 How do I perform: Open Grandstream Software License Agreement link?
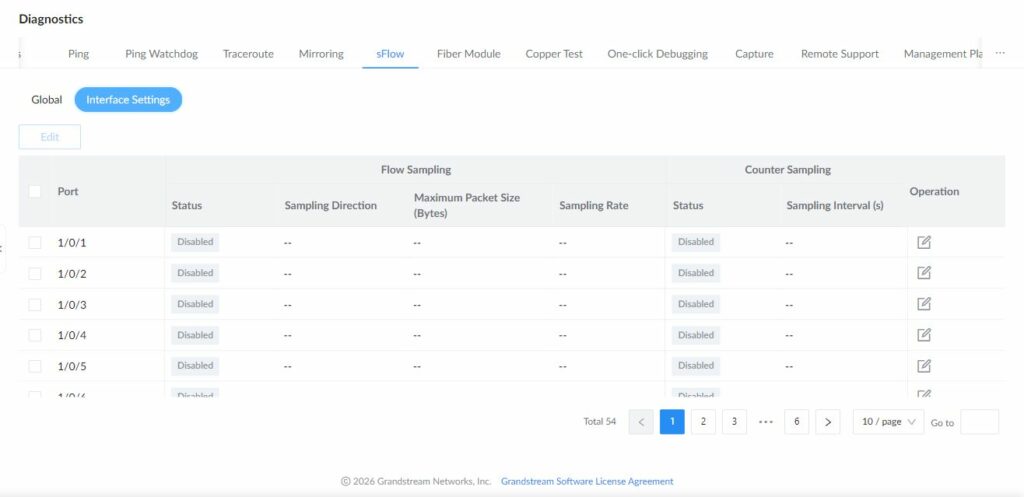[x=587, y=481]
